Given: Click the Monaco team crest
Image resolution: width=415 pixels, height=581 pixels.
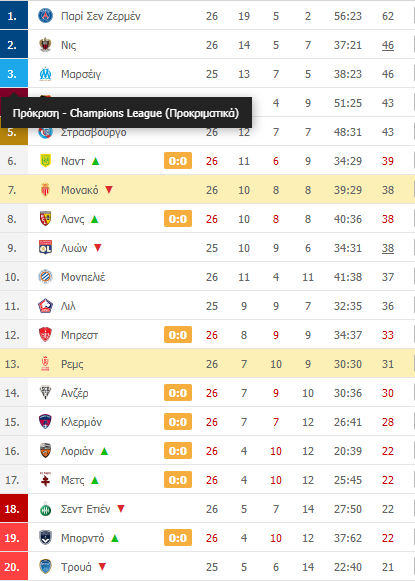Looking at the screenshot, I should [45, 190].
